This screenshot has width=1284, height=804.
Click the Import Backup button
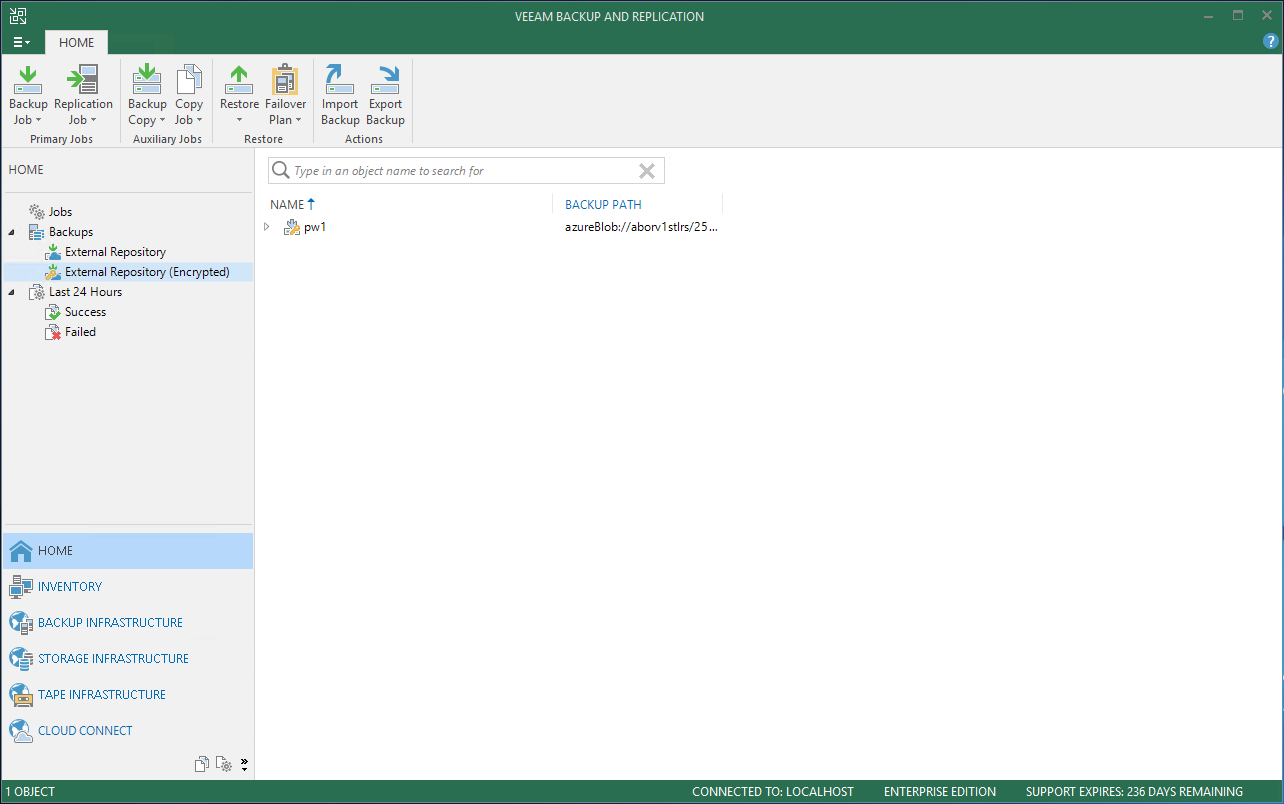pos(340,96)
